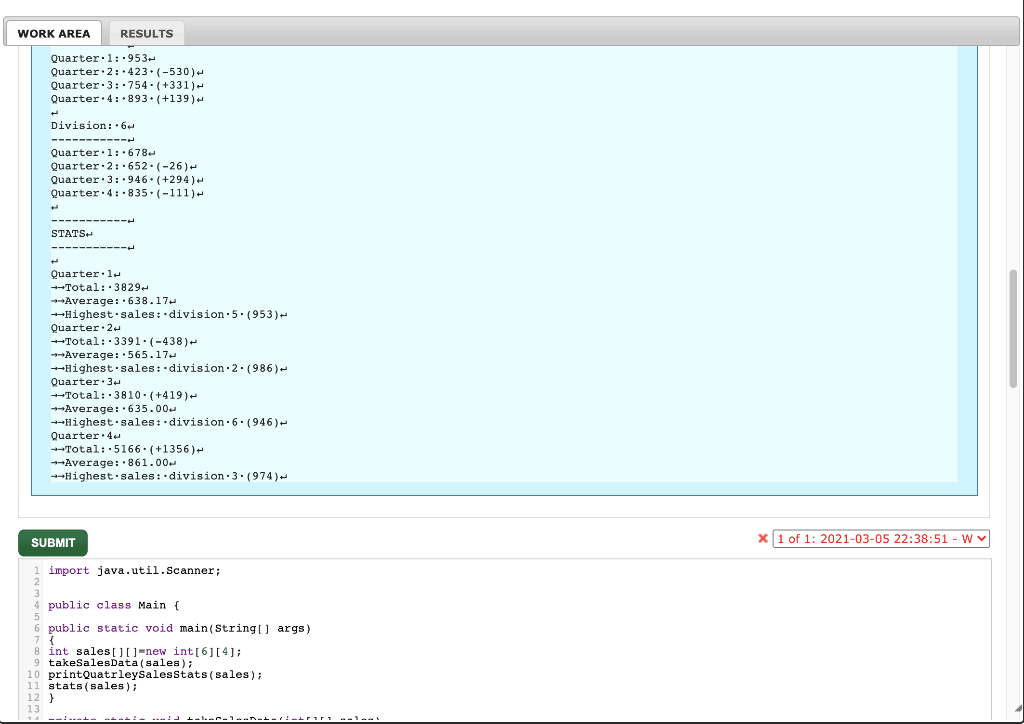This screenshot has width=1024, height=724.
Task: Click 'Quarter 4: 893 (+139)' output line
Action: (127, 99)
